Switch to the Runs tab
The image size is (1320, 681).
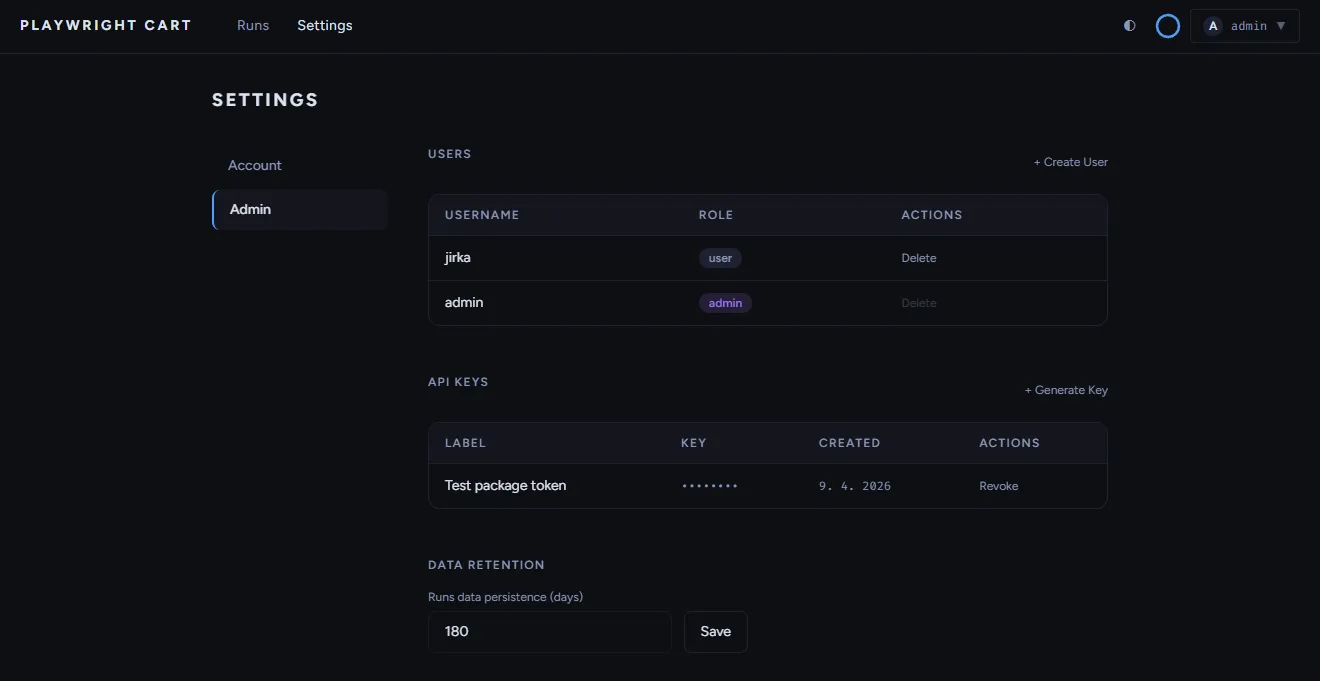[252, 25]
